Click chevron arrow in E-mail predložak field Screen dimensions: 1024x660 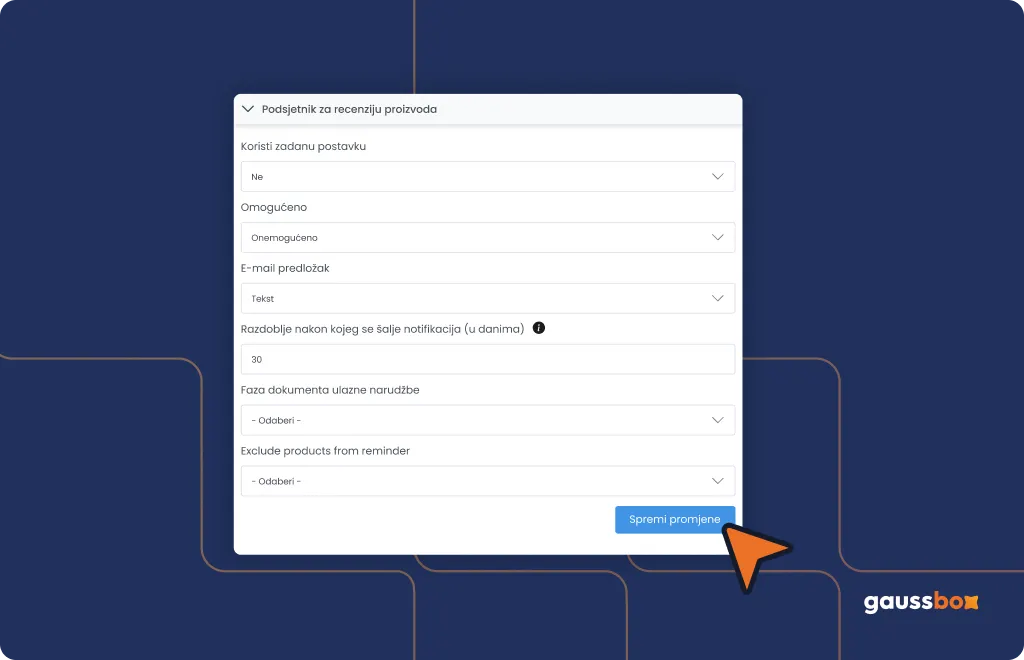coord(718,298)
